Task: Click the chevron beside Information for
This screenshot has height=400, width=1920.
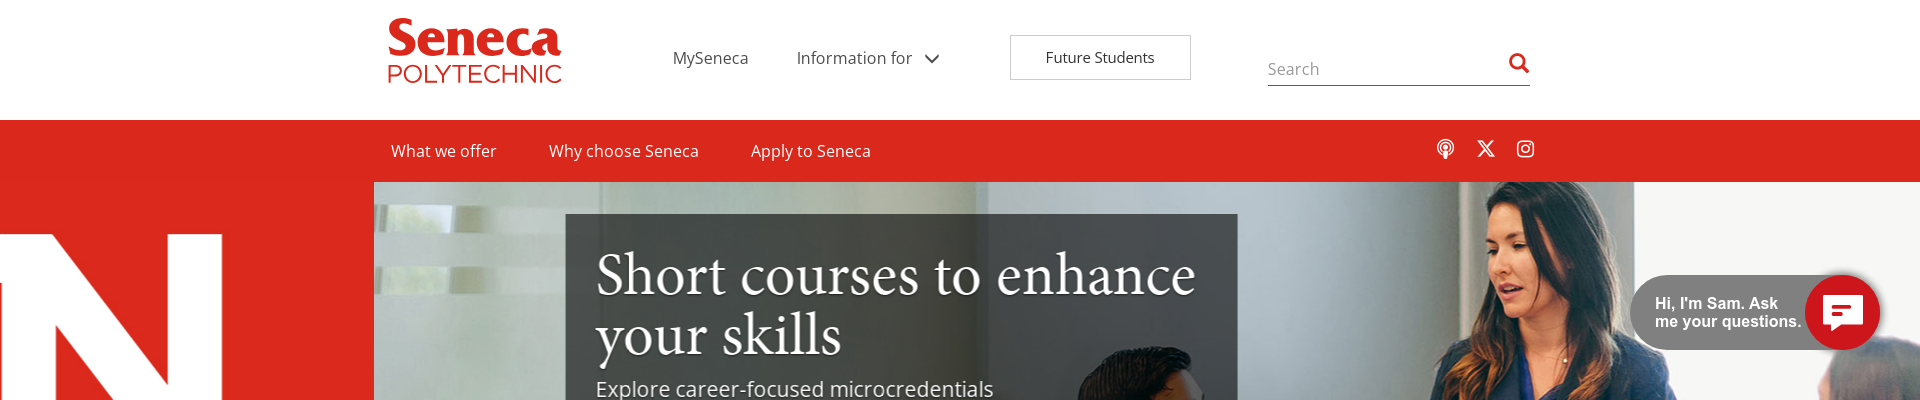Action: click(932, 59)
